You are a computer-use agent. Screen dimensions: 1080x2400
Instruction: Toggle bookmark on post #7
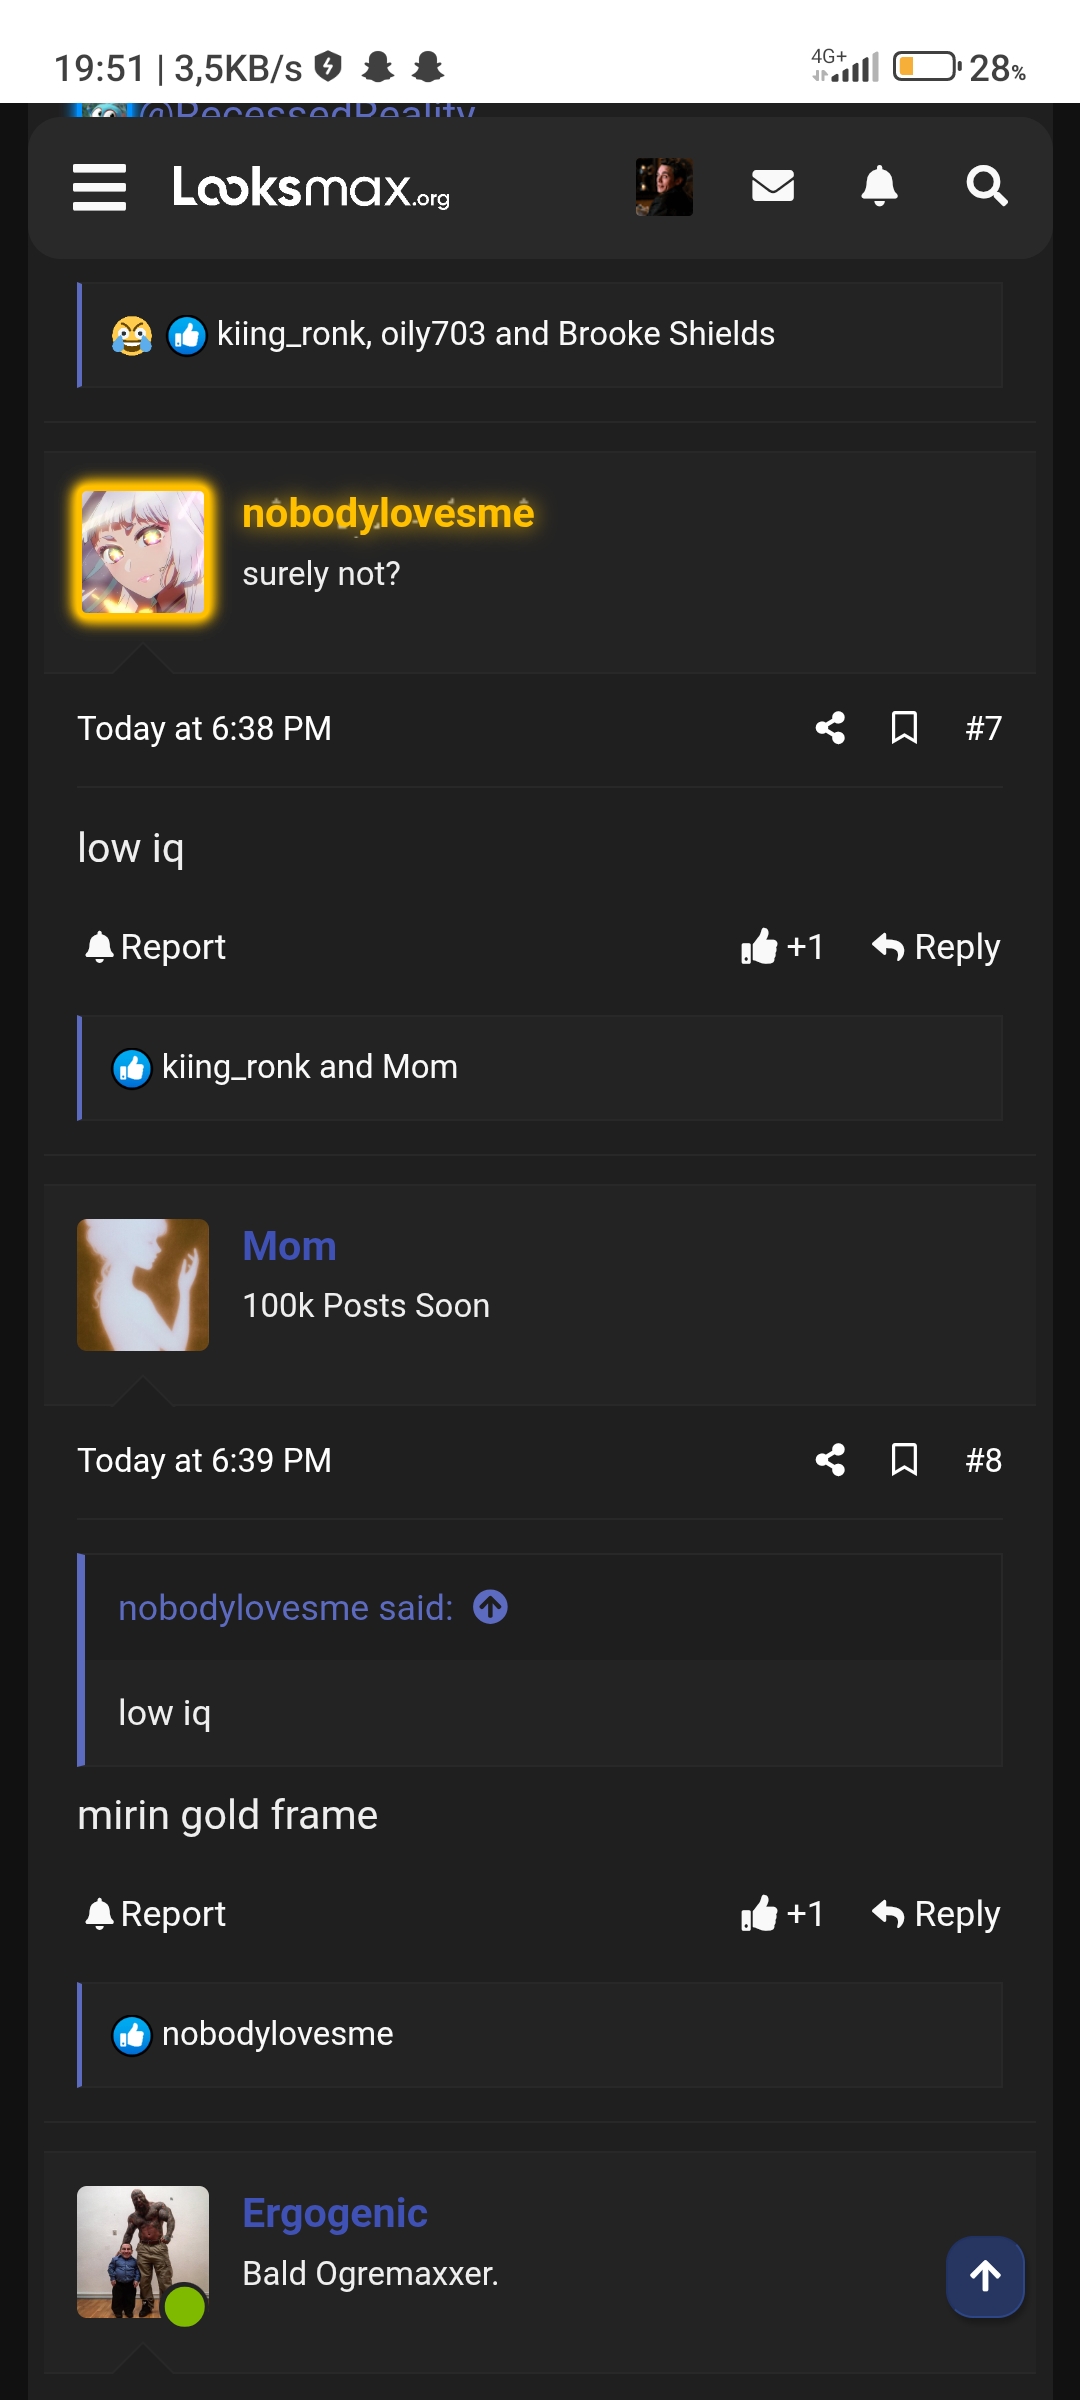(904, 728)
